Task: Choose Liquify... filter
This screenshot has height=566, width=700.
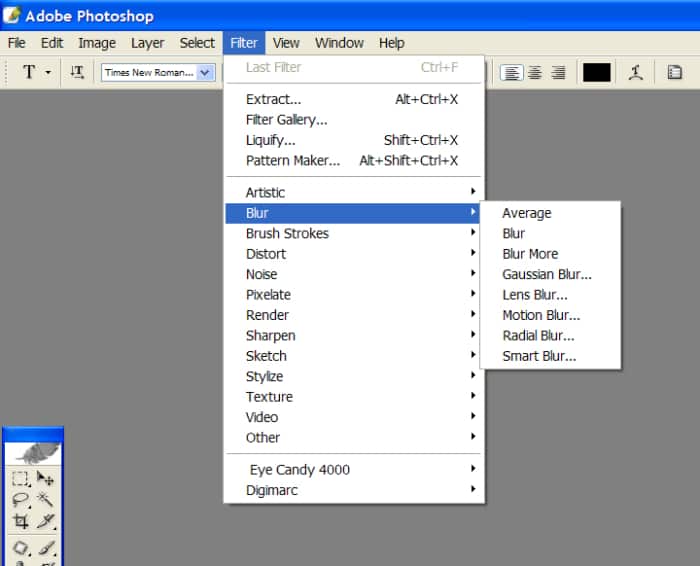Action: pos(352,140)
